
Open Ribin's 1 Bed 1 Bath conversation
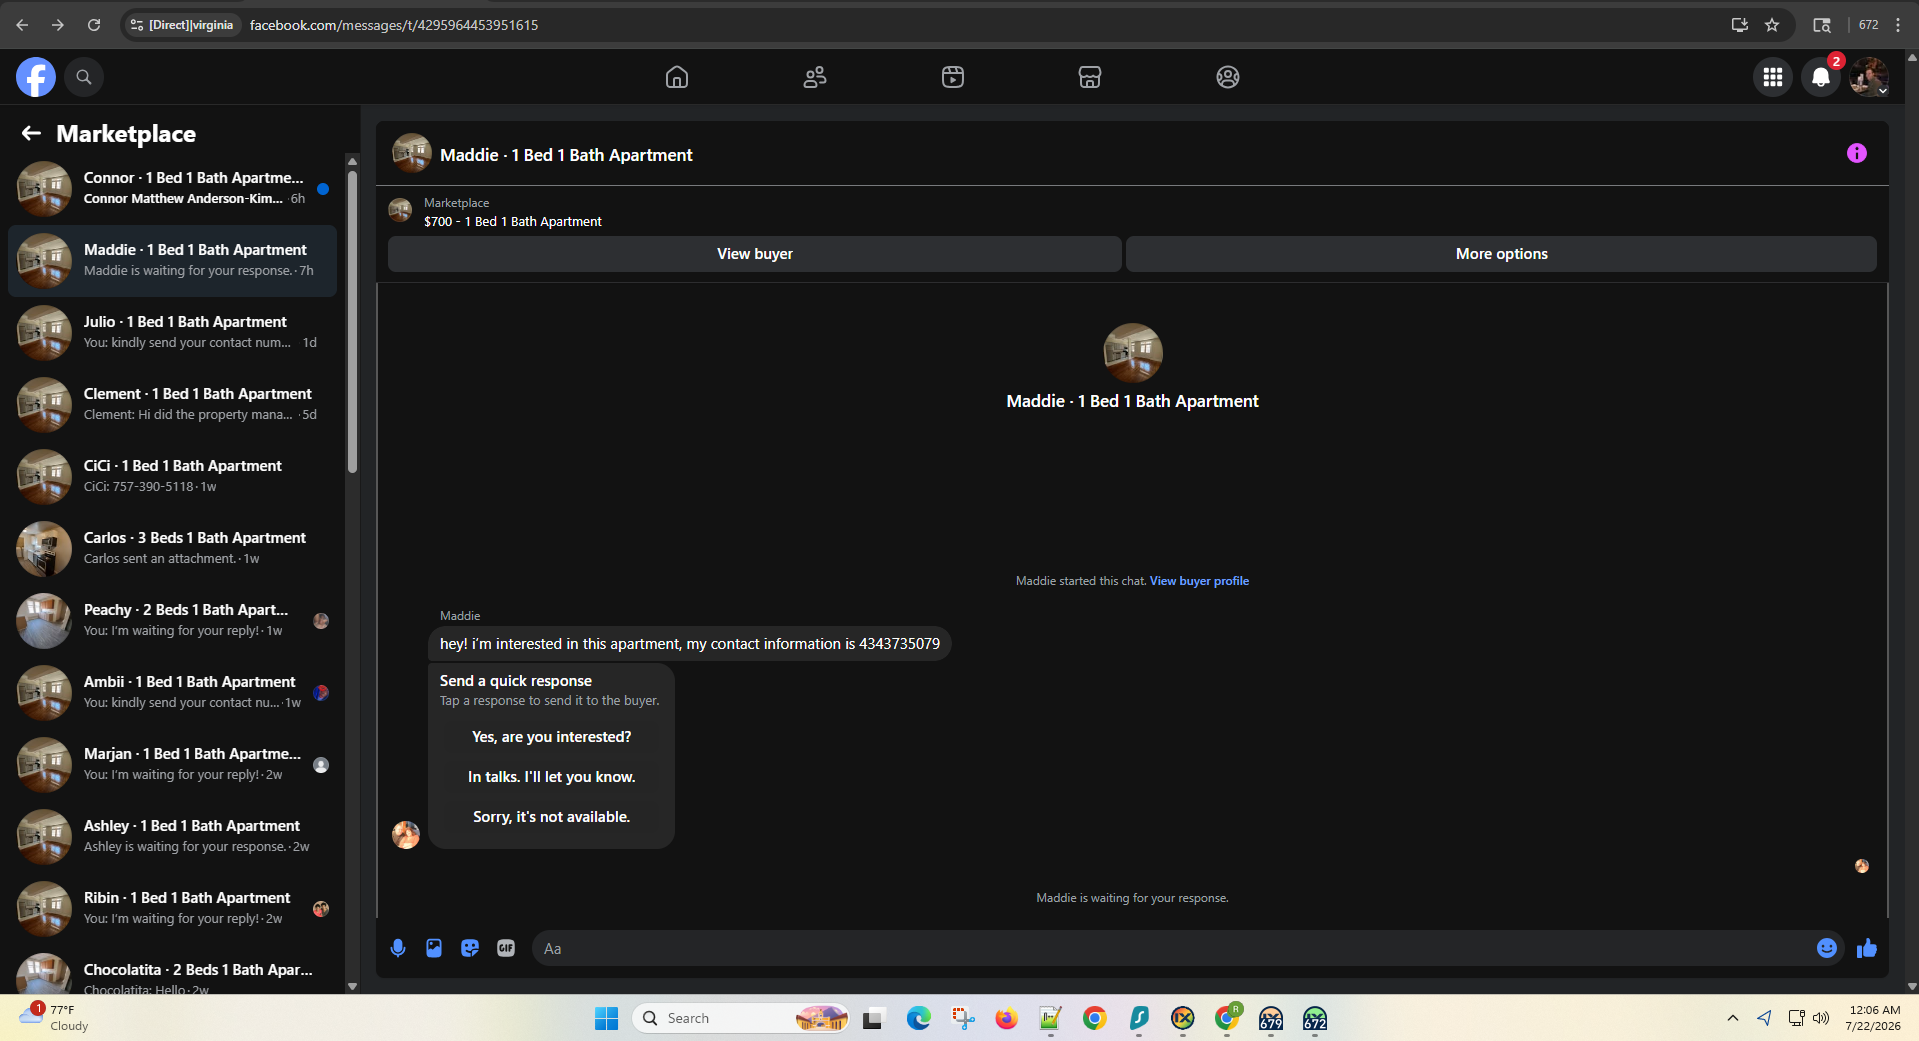coord(173,908)
